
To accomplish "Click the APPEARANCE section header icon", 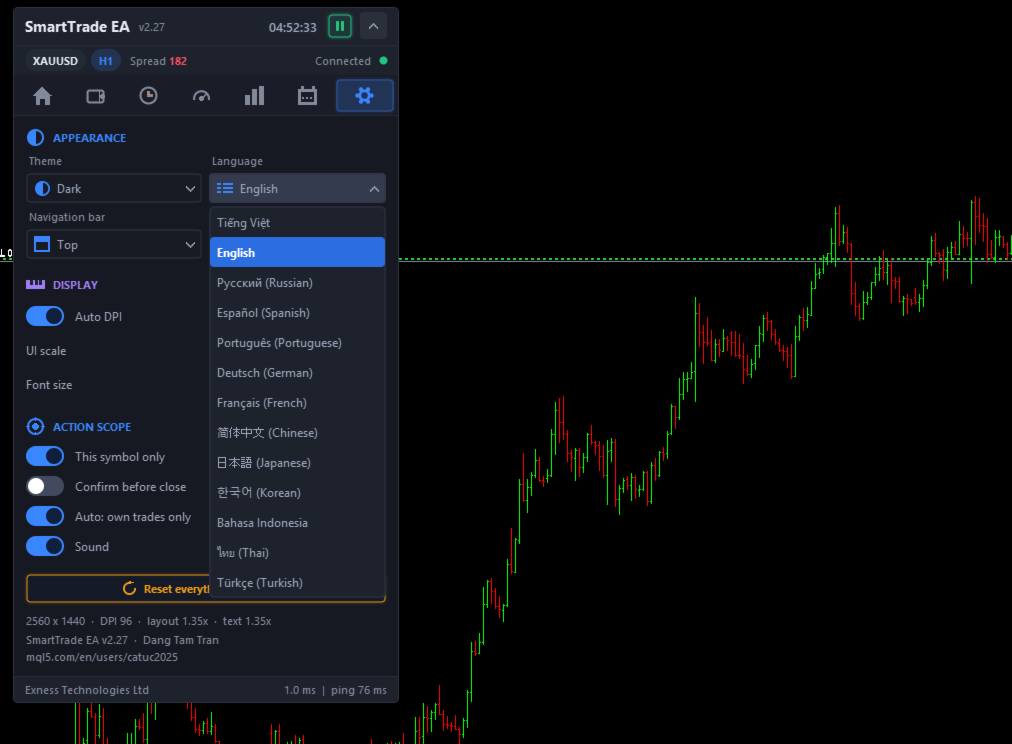I will (35, 137).
